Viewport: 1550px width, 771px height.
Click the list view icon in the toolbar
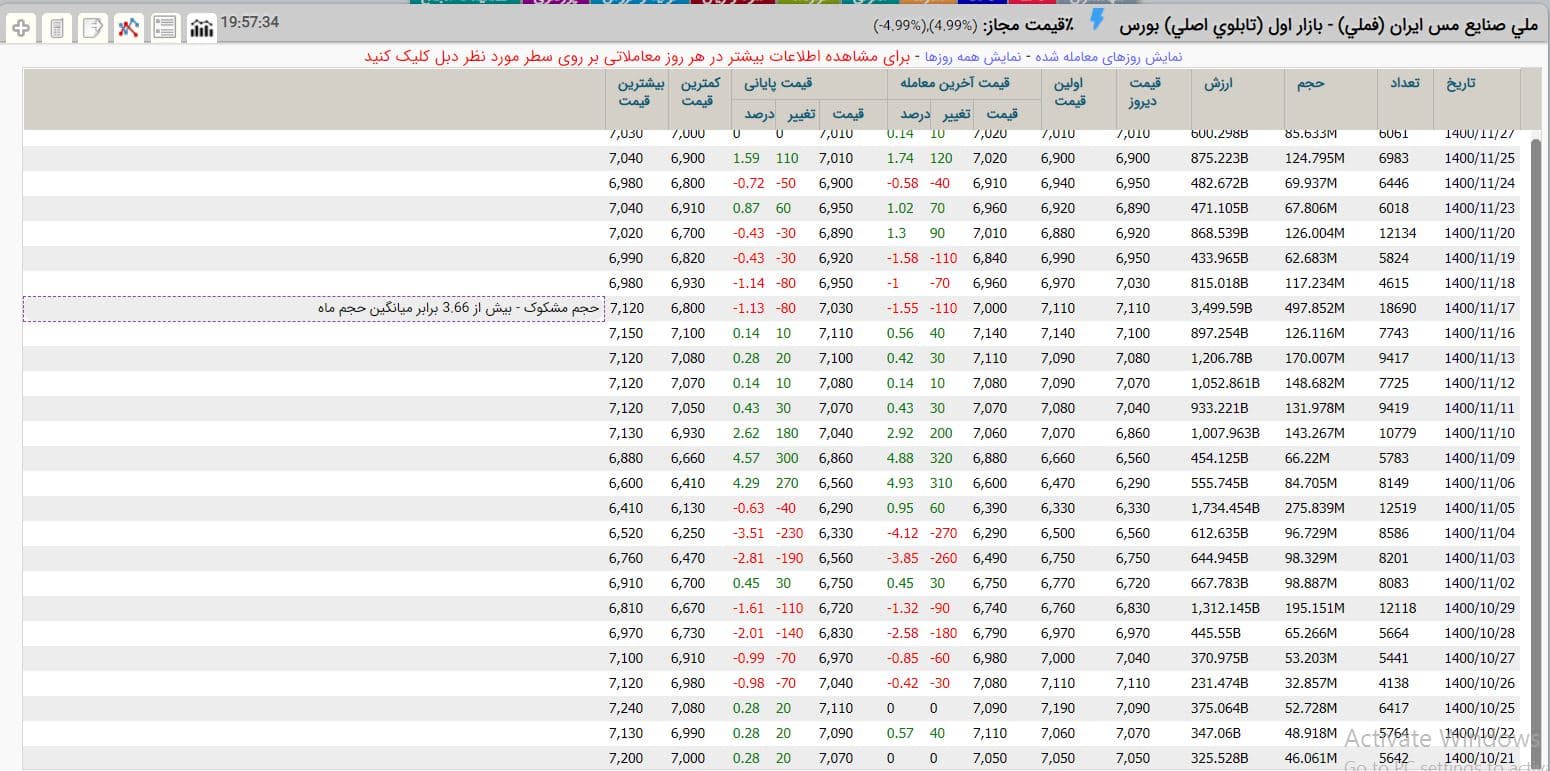(x=166, y=27)
